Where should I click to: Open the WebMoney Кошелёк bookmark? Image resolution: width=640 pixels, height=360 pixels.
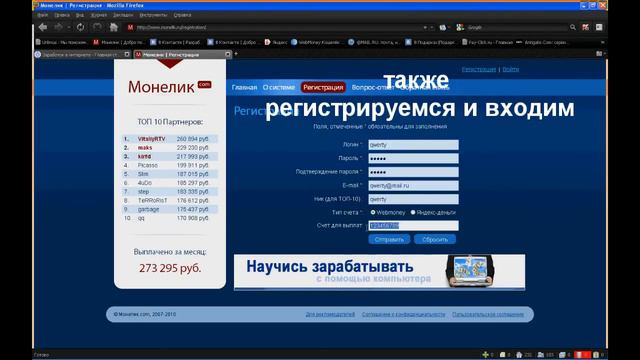tap(316, 42)
